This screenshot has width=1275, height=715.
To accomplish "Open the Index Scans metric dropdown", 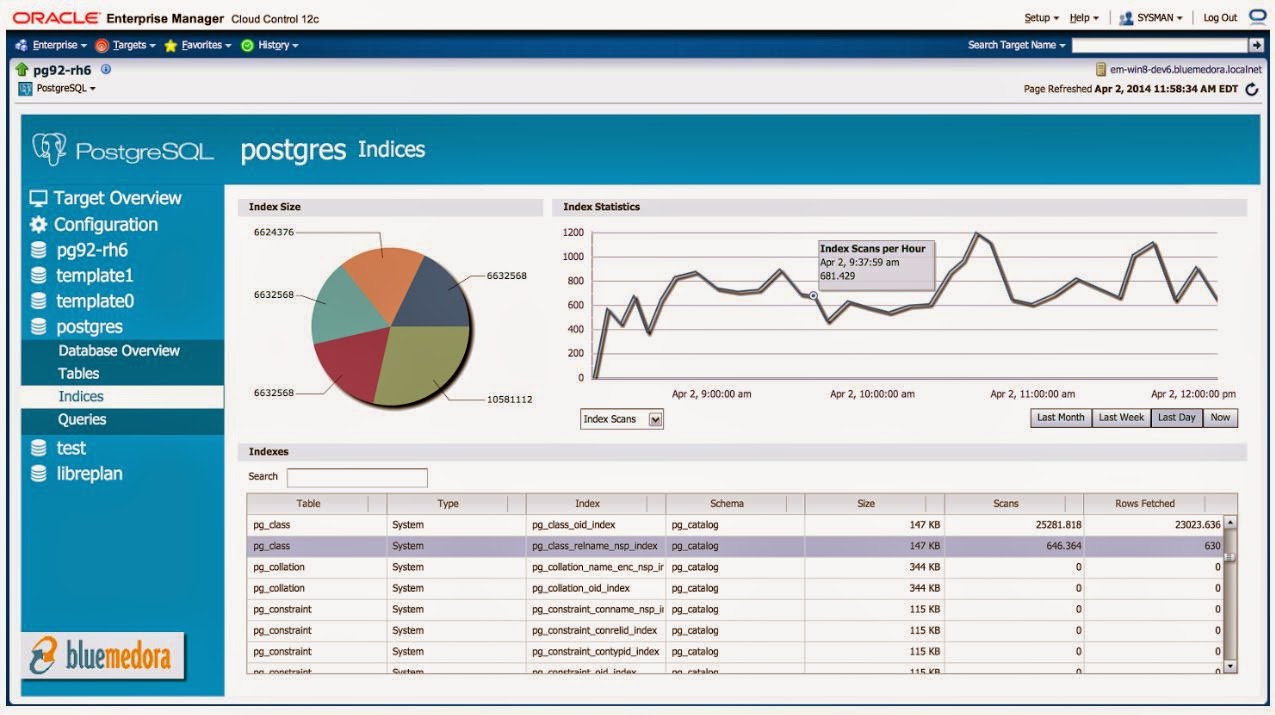I will 622,419.
